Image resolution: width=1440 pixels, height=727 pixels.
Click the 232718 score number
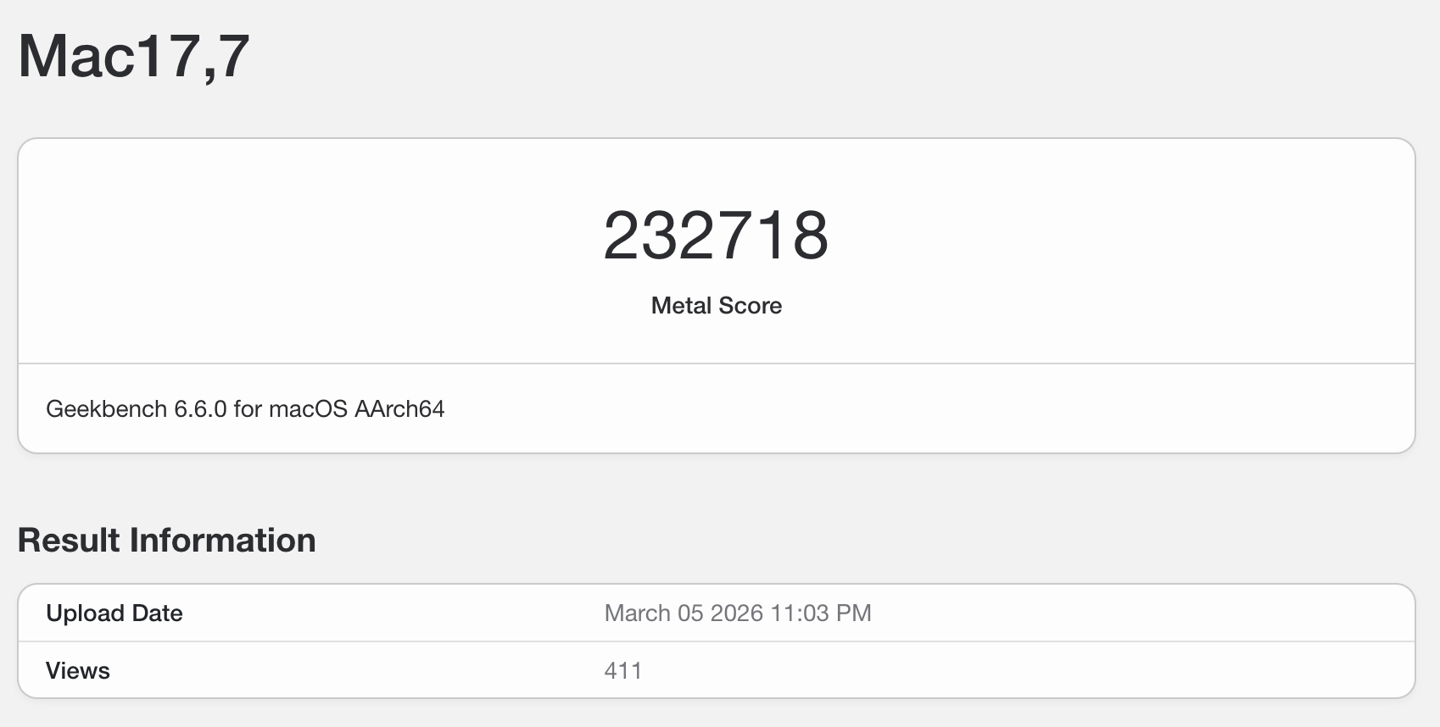click(716, 236)
